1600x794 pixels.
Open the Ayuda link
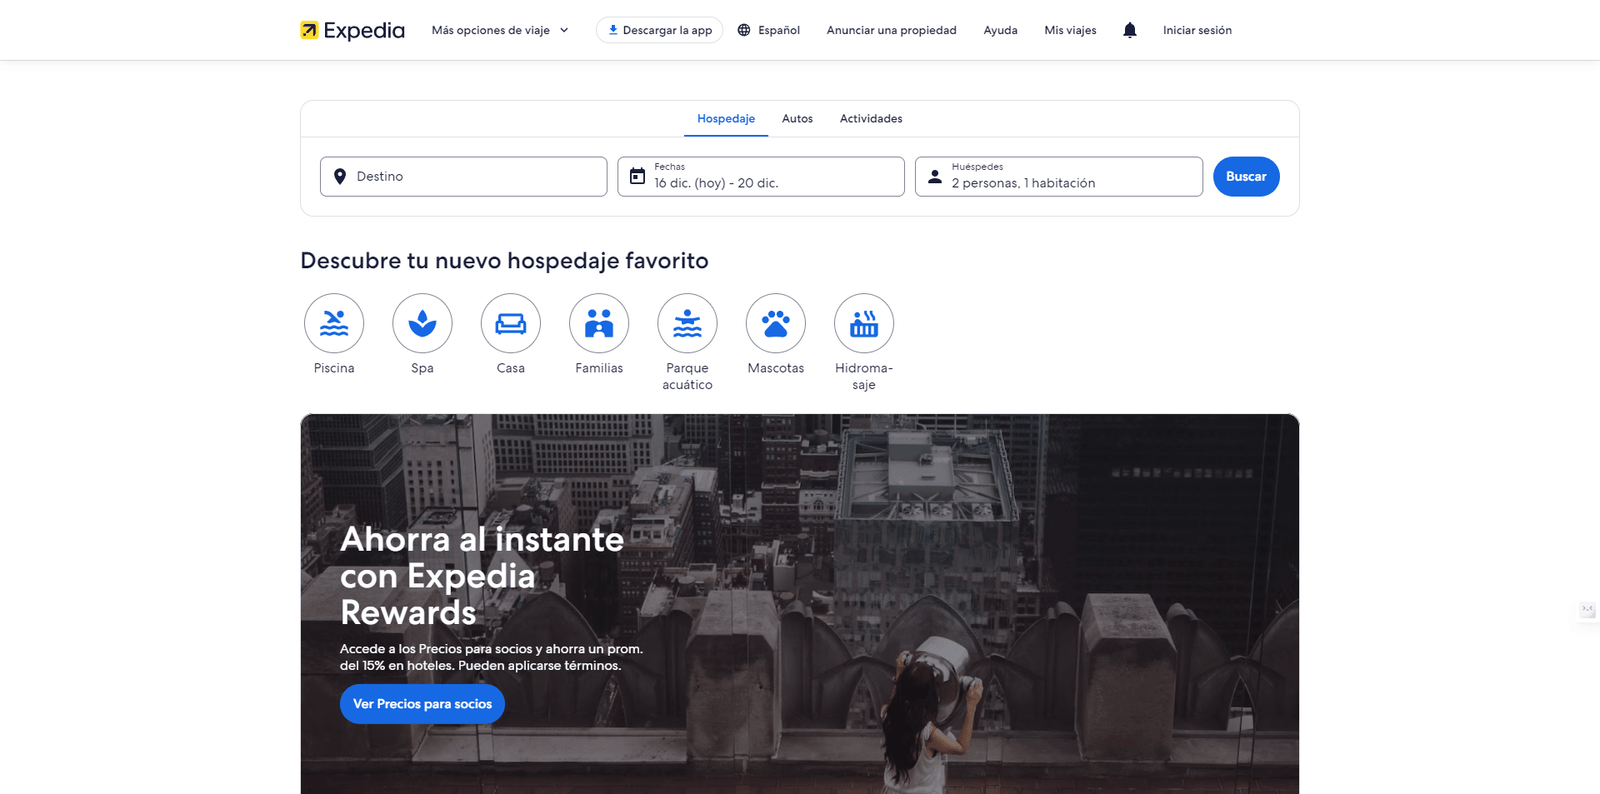(1000, 30)
